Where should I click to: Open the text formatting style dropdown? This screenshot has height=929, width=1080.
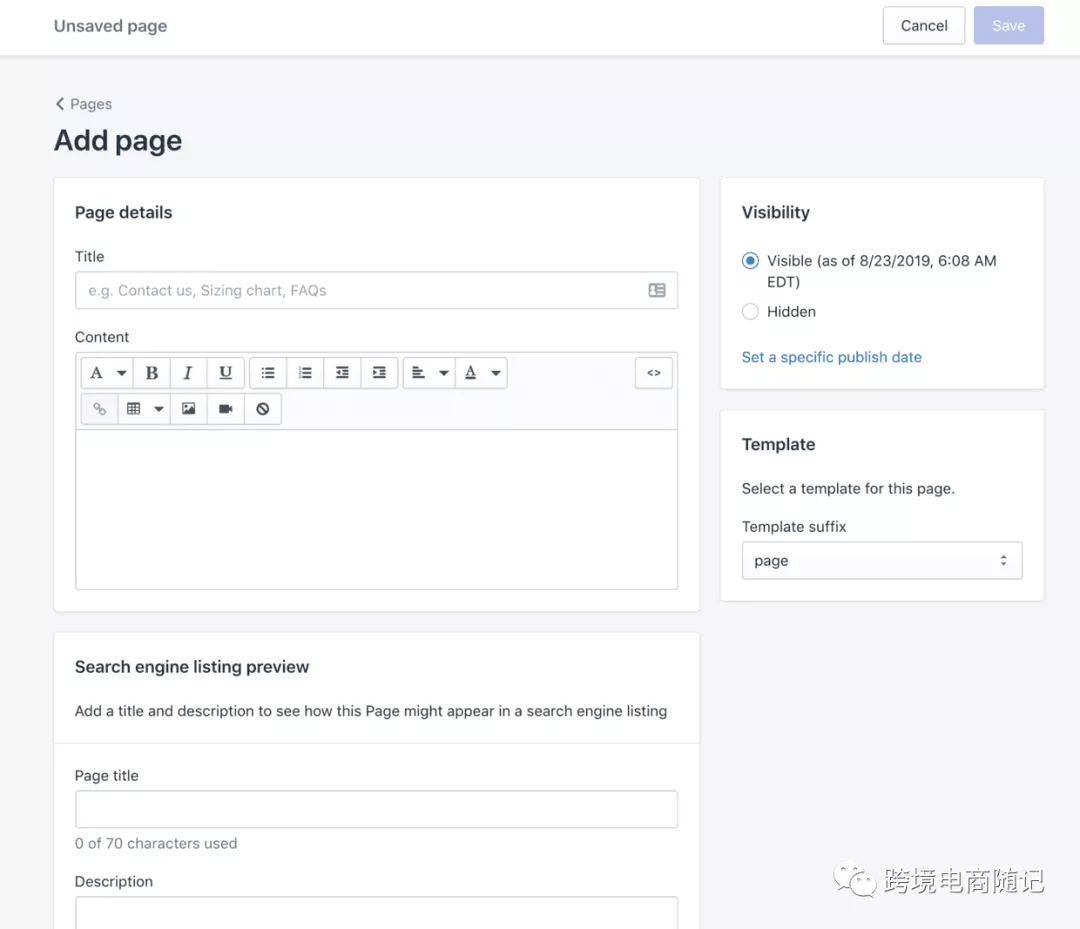pos(107,373)
